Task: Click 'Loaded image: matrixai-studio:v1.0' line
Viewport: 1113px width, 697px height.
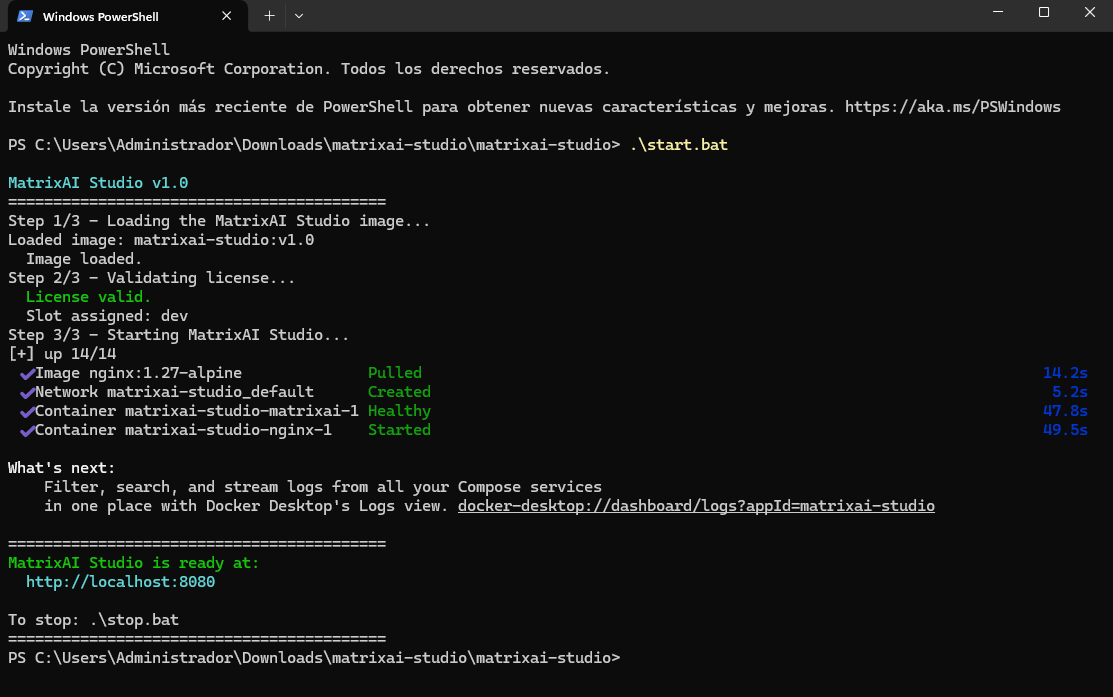Action: click(x=161, y=240)
